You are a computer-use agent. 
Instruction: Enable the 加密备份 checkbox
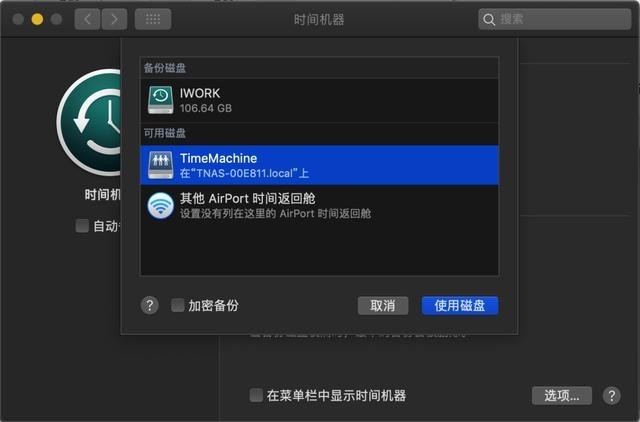(x=178, y=305)
